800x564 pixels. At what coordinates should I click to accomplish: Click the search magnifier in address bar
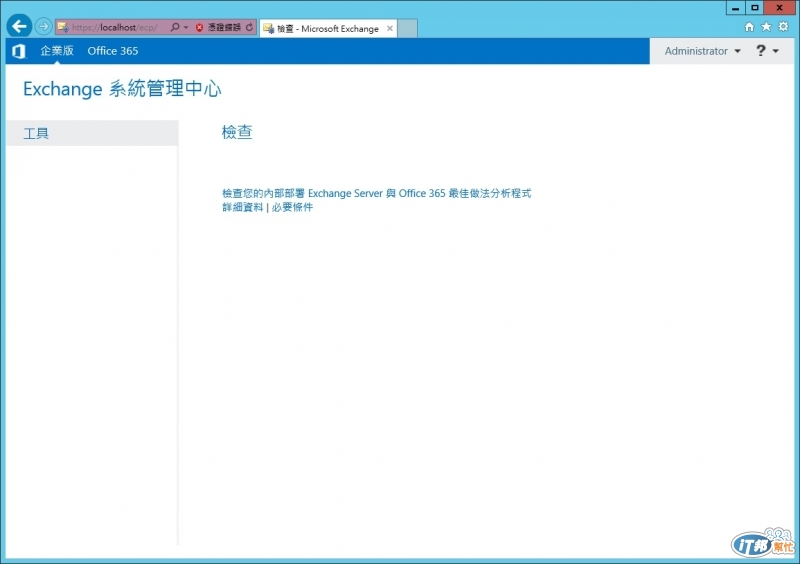tap(174, 27)
